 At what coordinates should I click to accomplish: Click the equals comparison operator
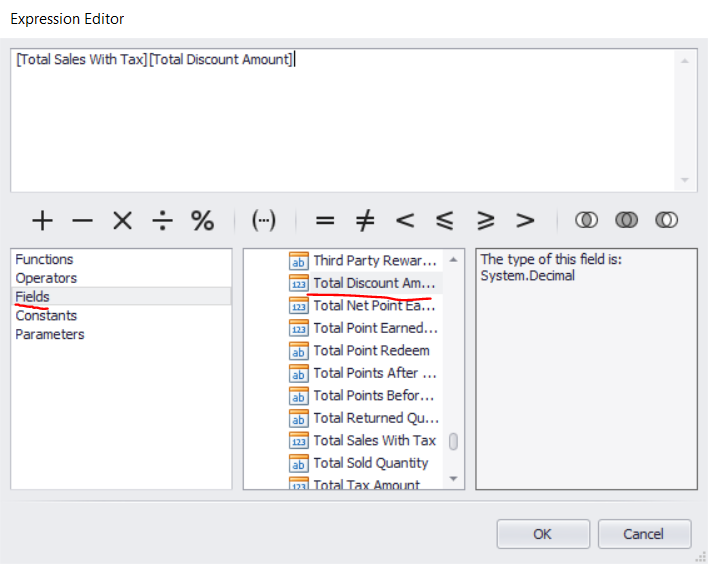[x=325, y=221]
